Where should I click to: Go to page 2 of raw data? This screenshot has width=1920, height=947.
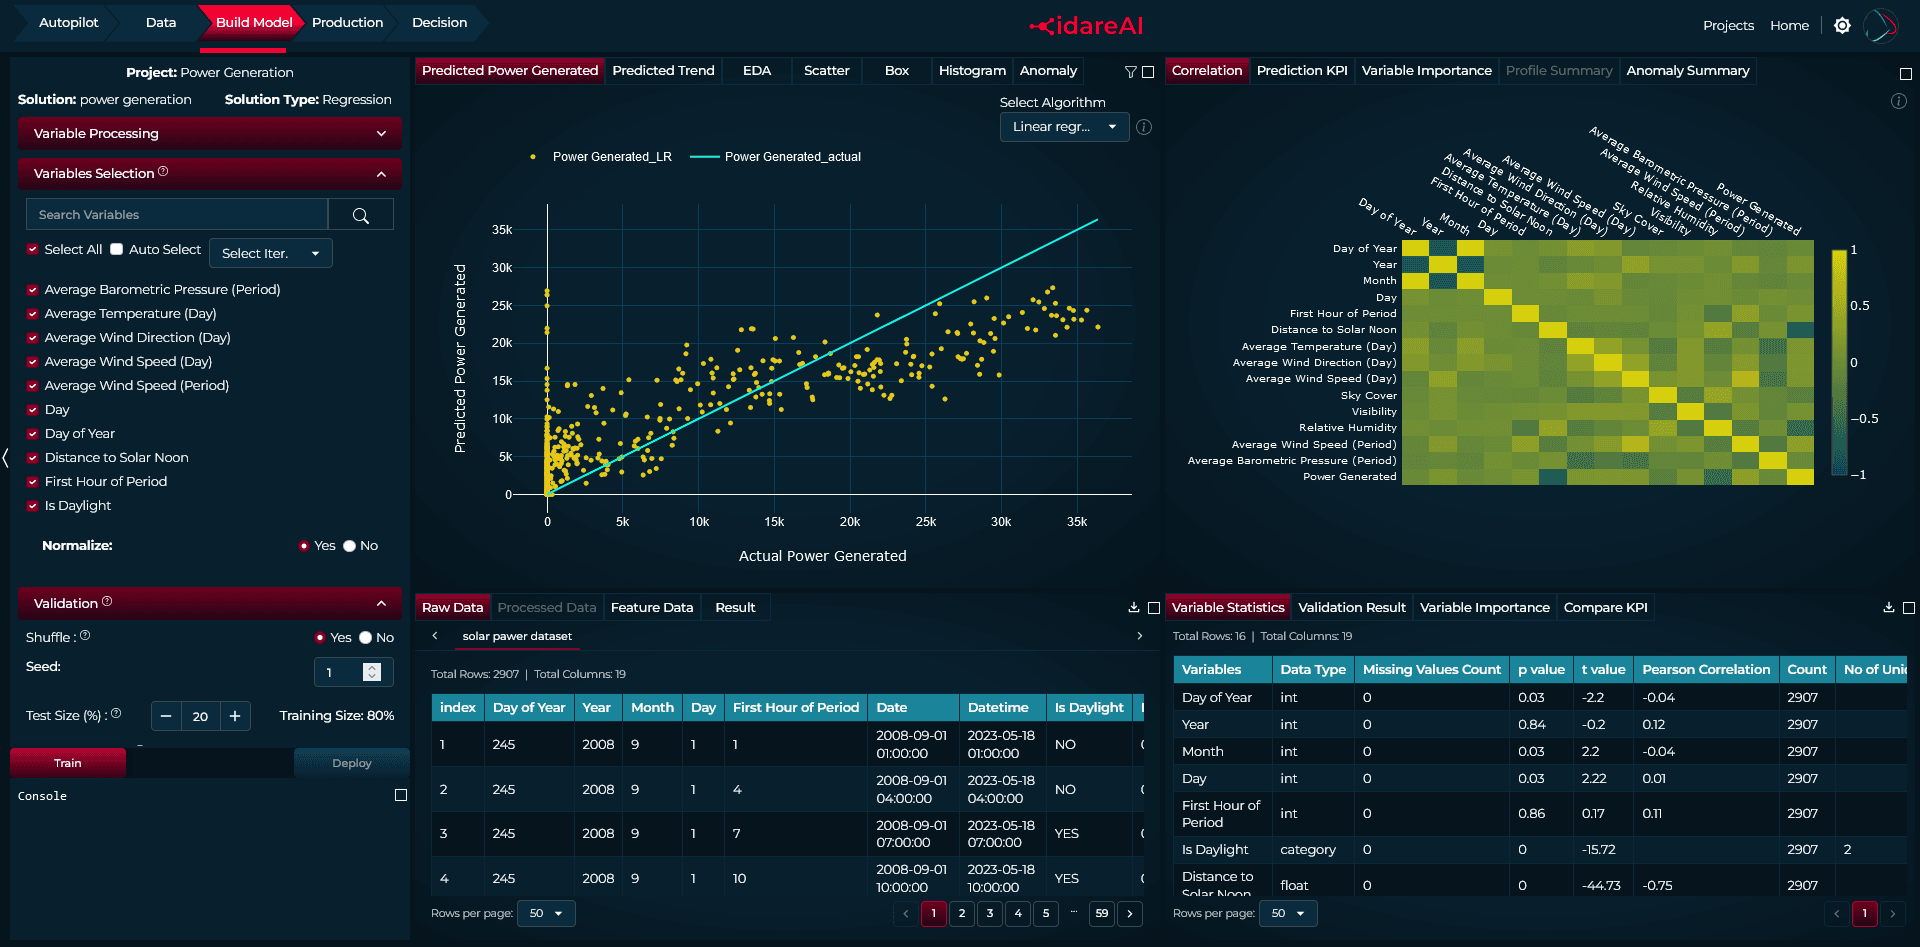pos(962,913)
